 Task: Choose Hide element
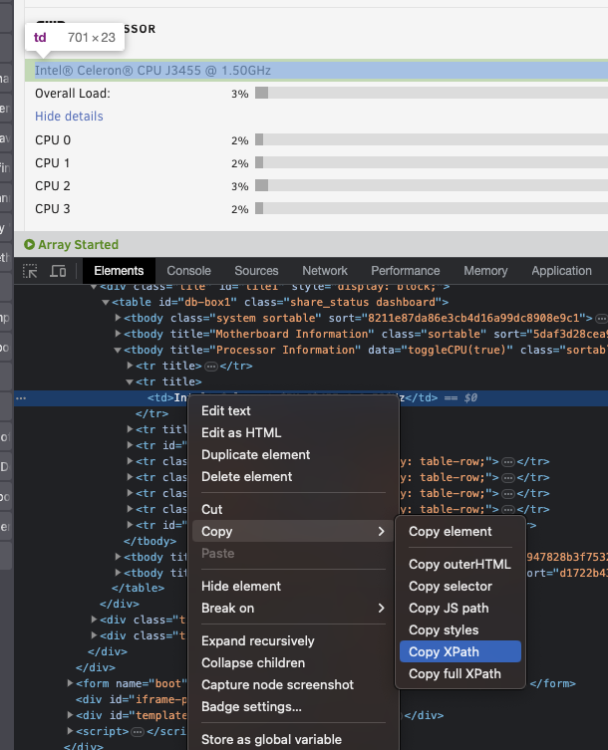[293, 586]
